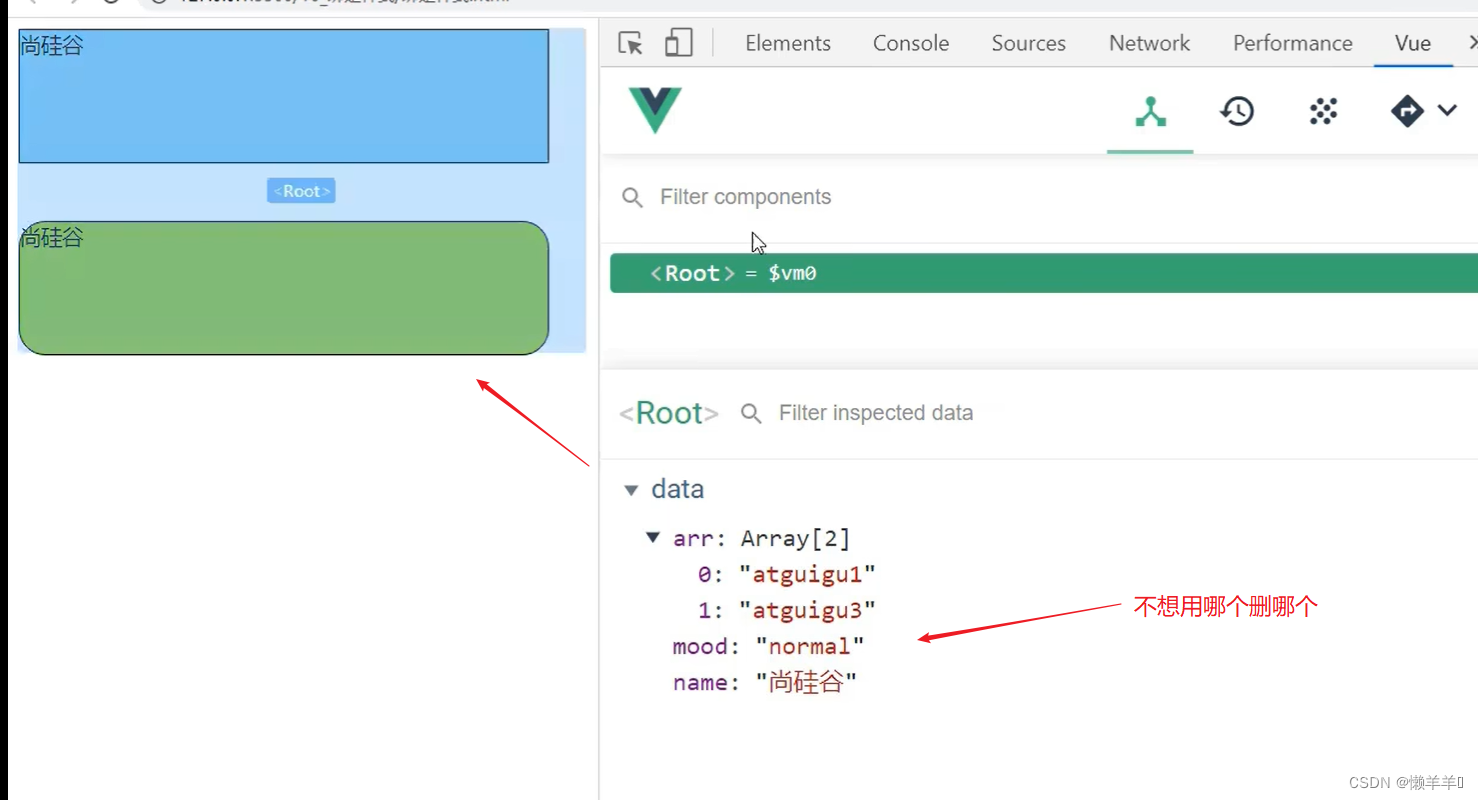Click the Root label badge on page

301,191
